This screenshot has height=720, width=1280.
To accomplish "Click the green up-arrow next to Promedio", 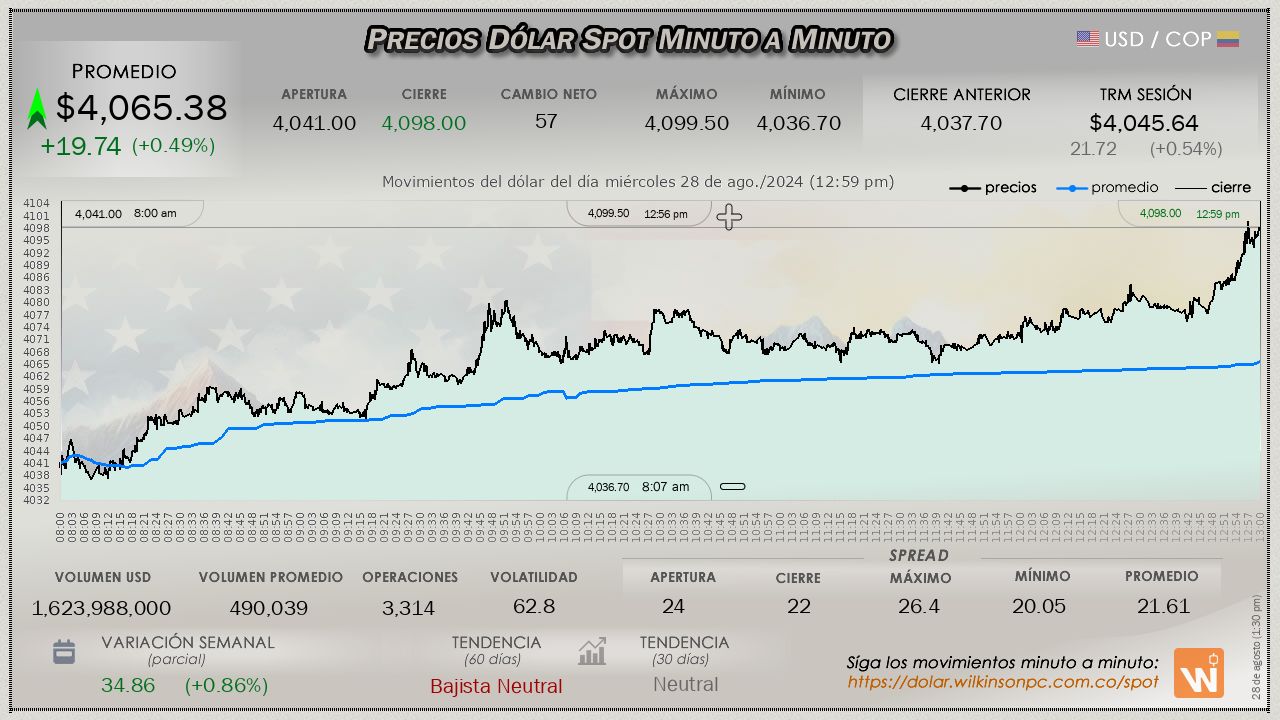I will tap(37, 108).
